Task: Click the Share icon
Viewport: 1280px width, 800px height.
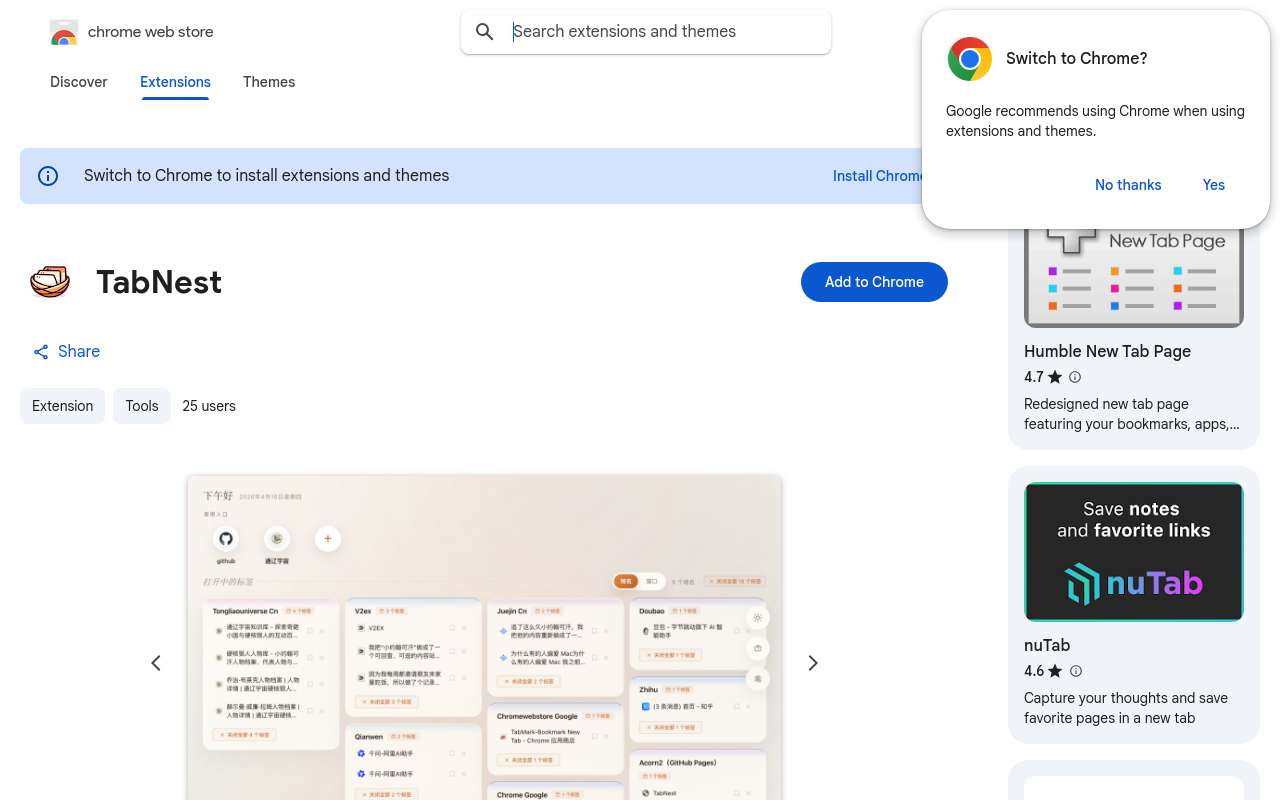Action: coord(41,352)
